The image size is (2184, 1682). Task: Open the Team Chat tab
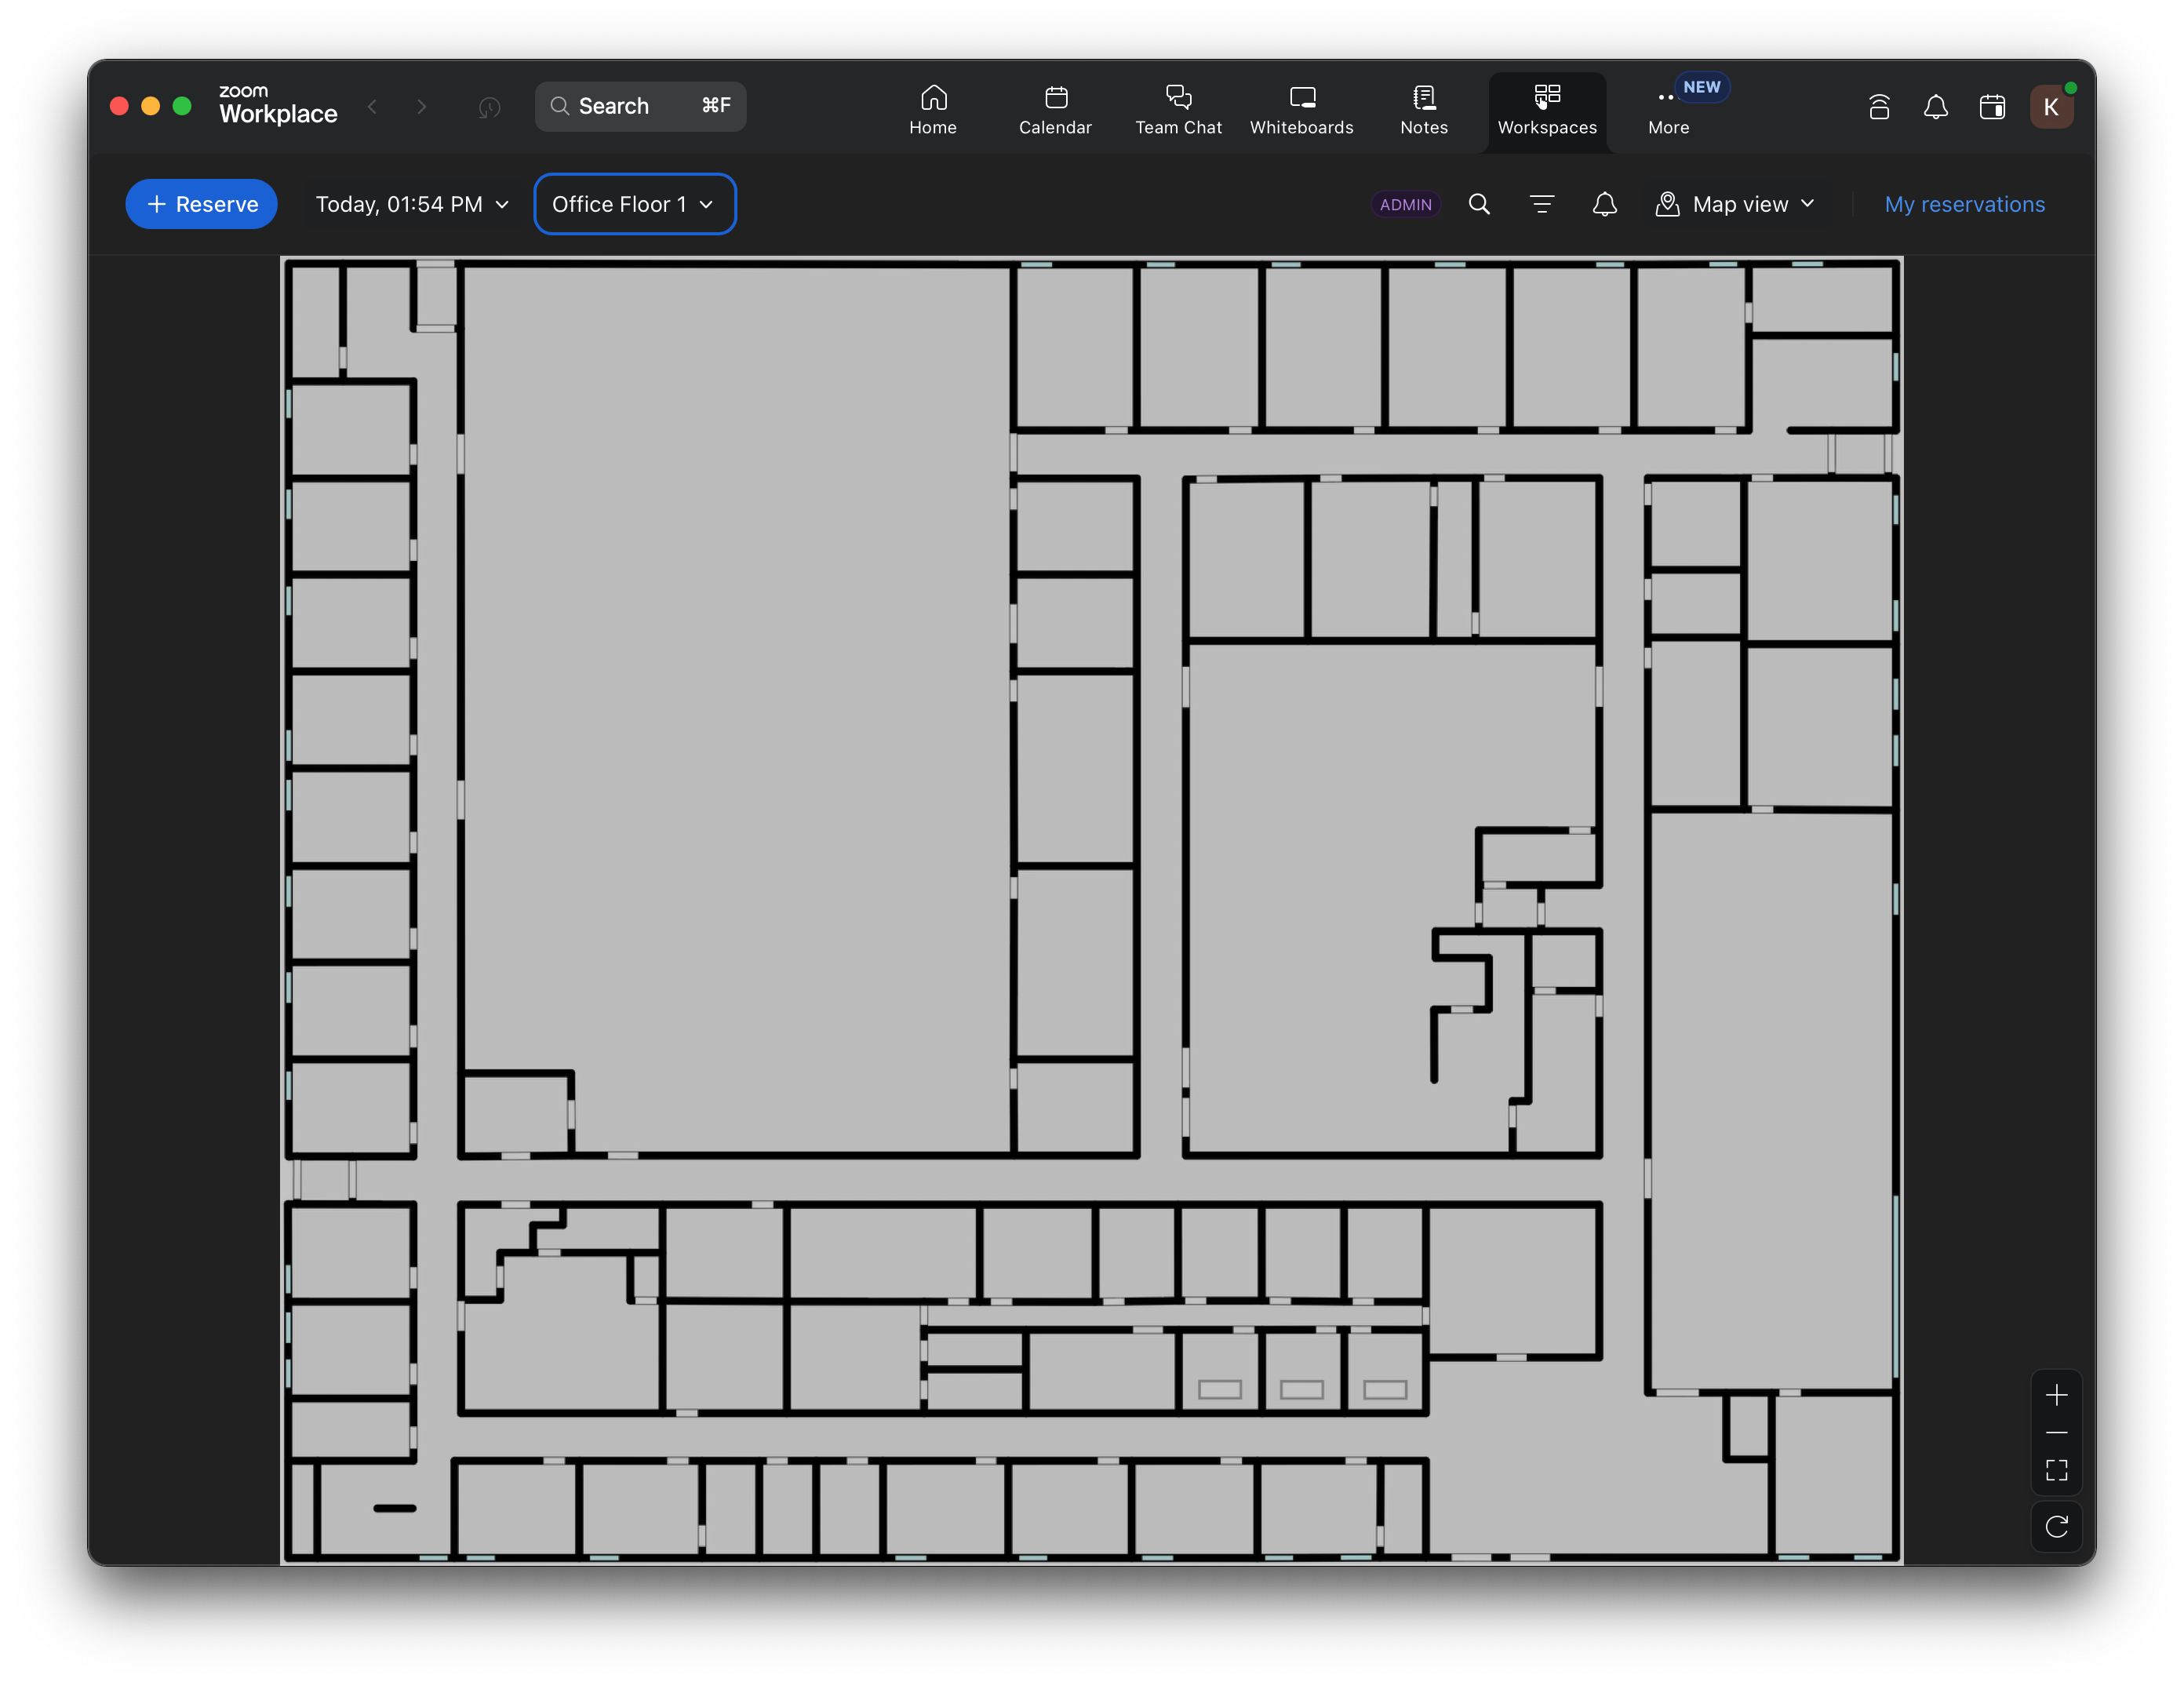(1178, 109)
